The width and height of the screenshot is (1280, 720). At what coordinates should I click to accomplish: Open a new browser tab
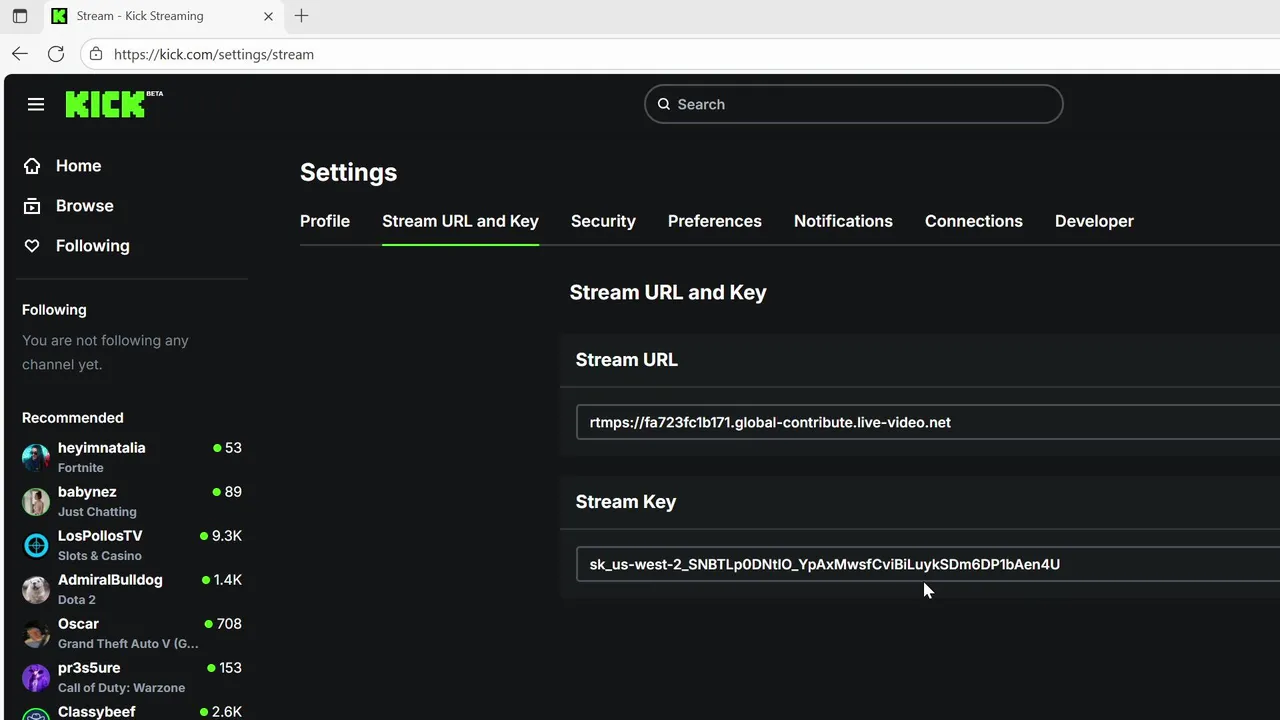[x=301, y=16]
